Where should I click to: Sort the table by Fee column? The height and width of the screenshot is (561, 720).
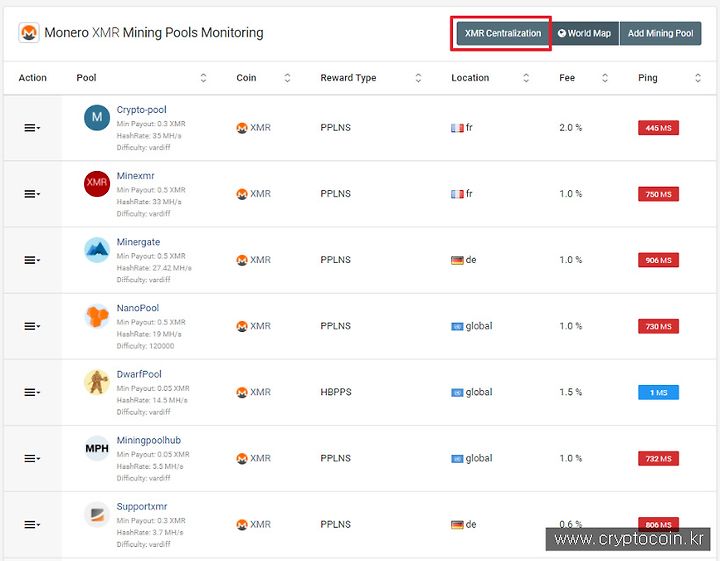pos(605,78)
